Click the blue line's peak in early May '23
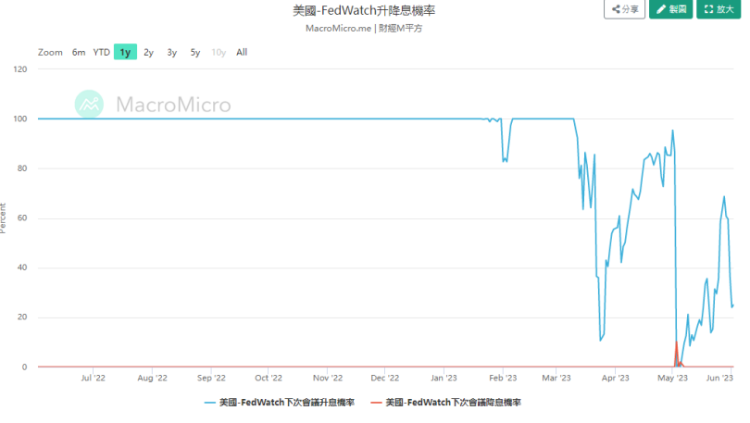This screenshot has width=750, height=423. 672,131
